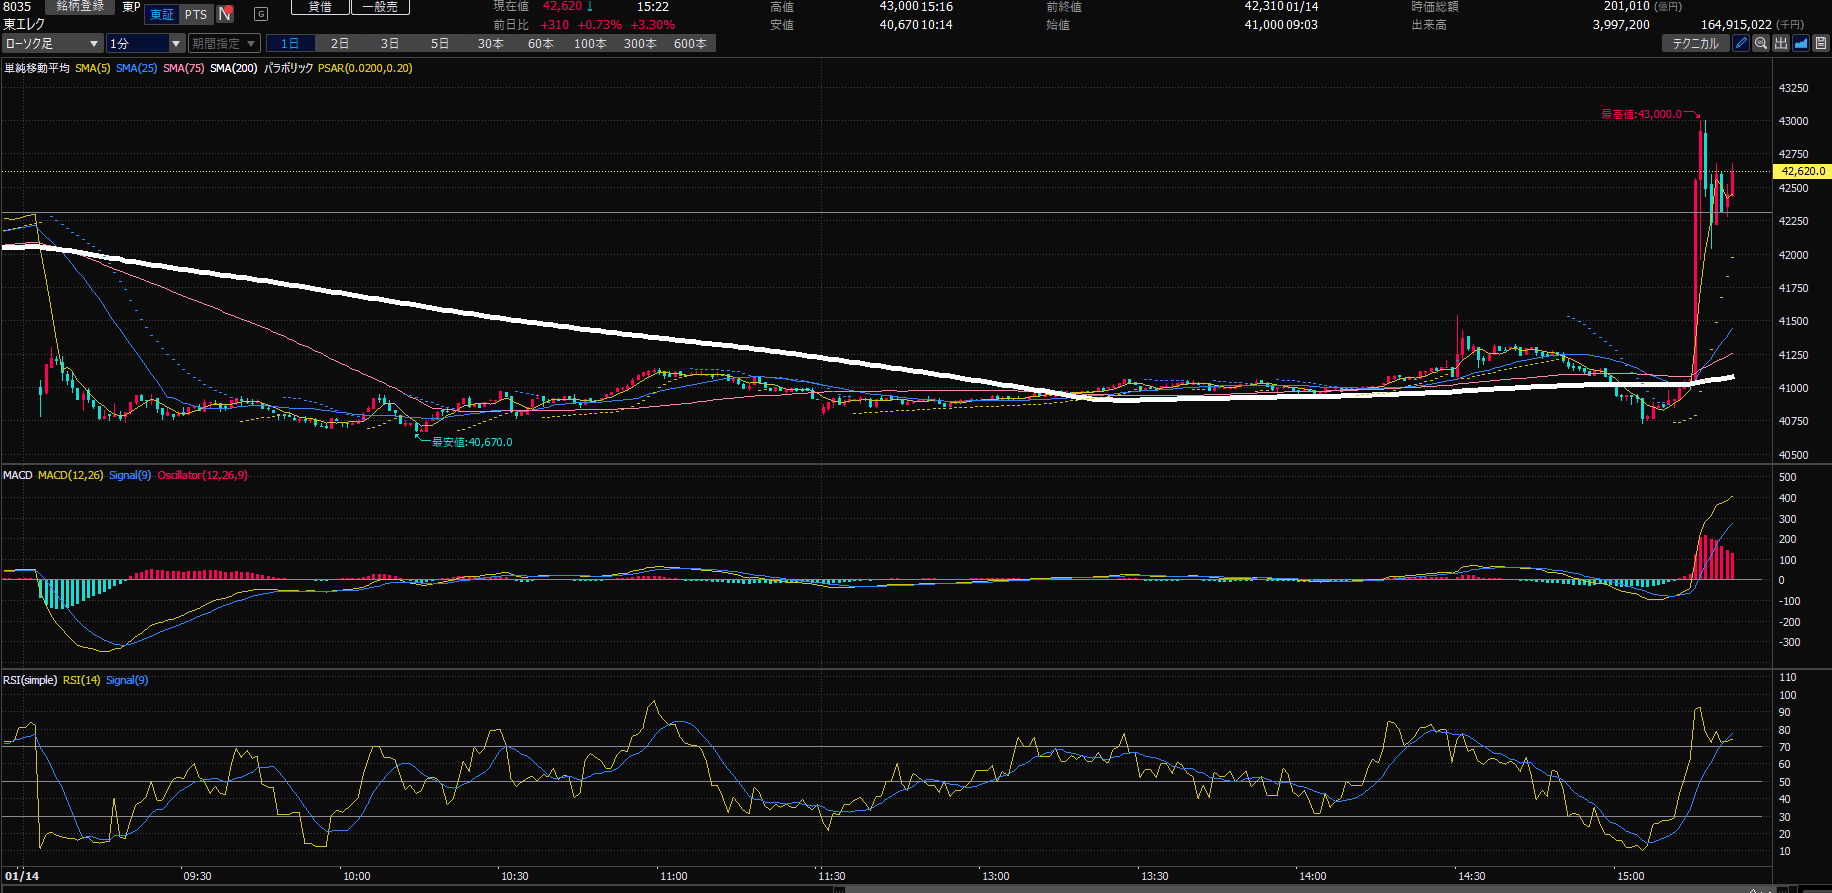Image resolution: width=1832 pixels, height=893 pixels.
Task: Click the 一般売 short sell button
Action: point(380,7)
